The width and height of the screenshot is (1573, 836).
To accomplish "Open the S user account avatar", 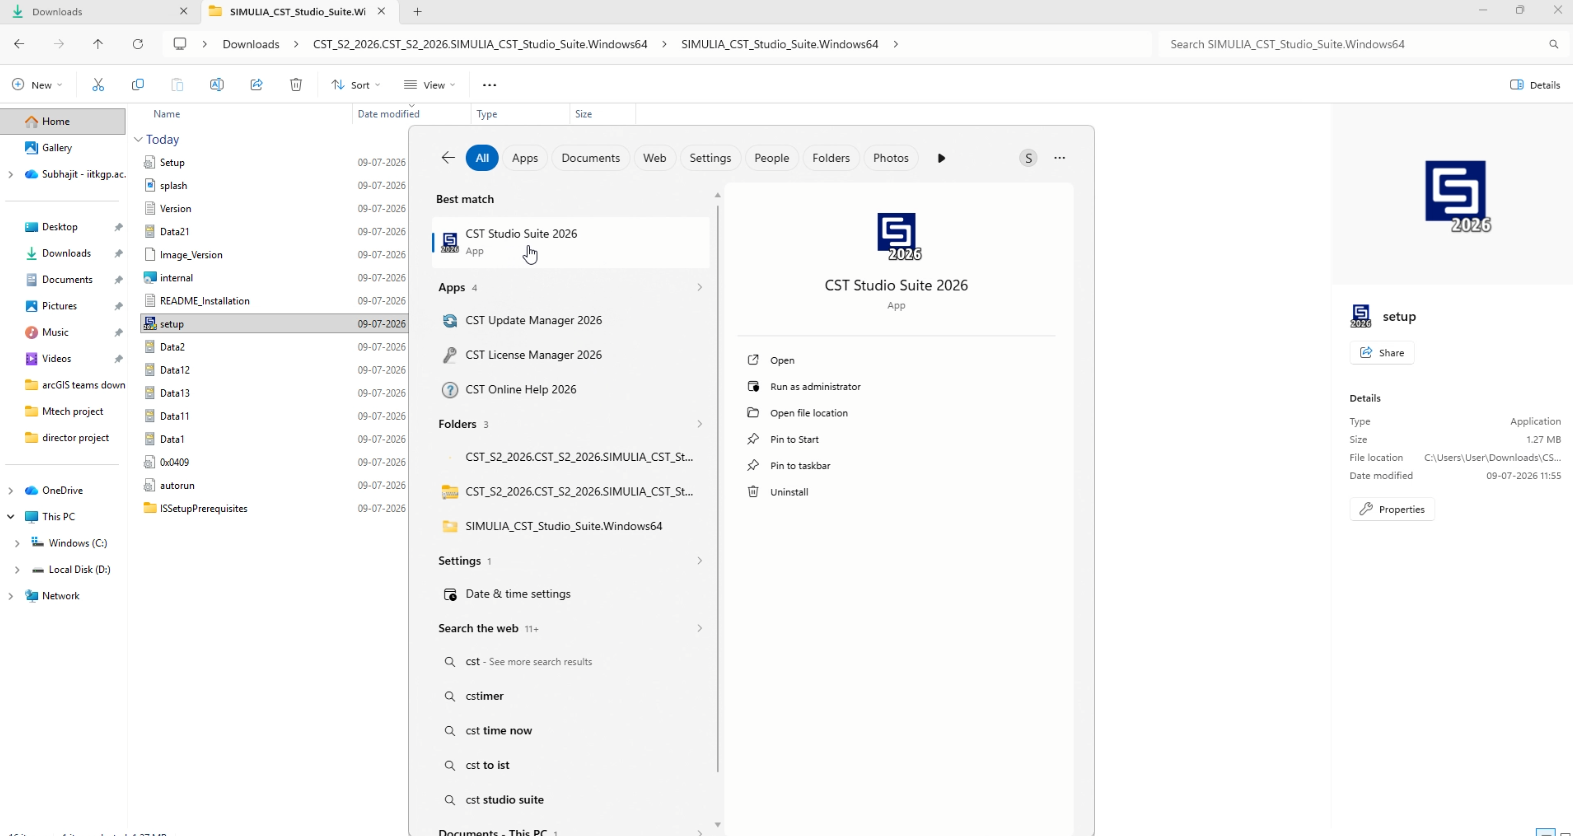I will pos(1028,158).
